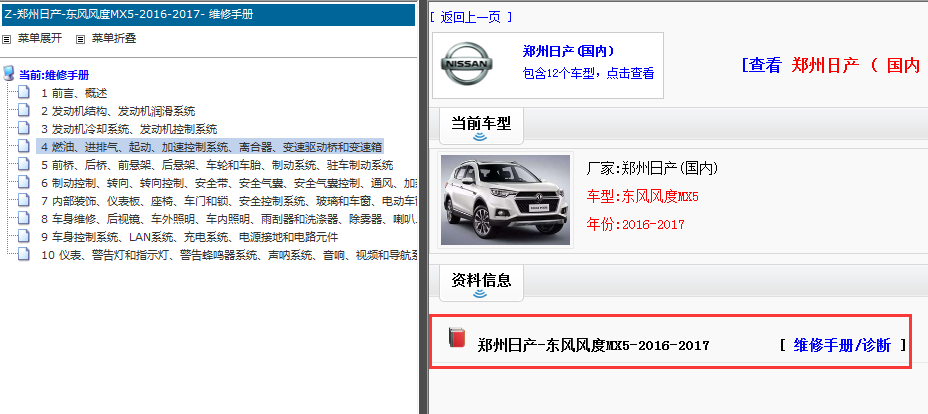The image size is (928, 414).
Task: Click page icon for 9 车身控制系统
Action: [23, 236]
